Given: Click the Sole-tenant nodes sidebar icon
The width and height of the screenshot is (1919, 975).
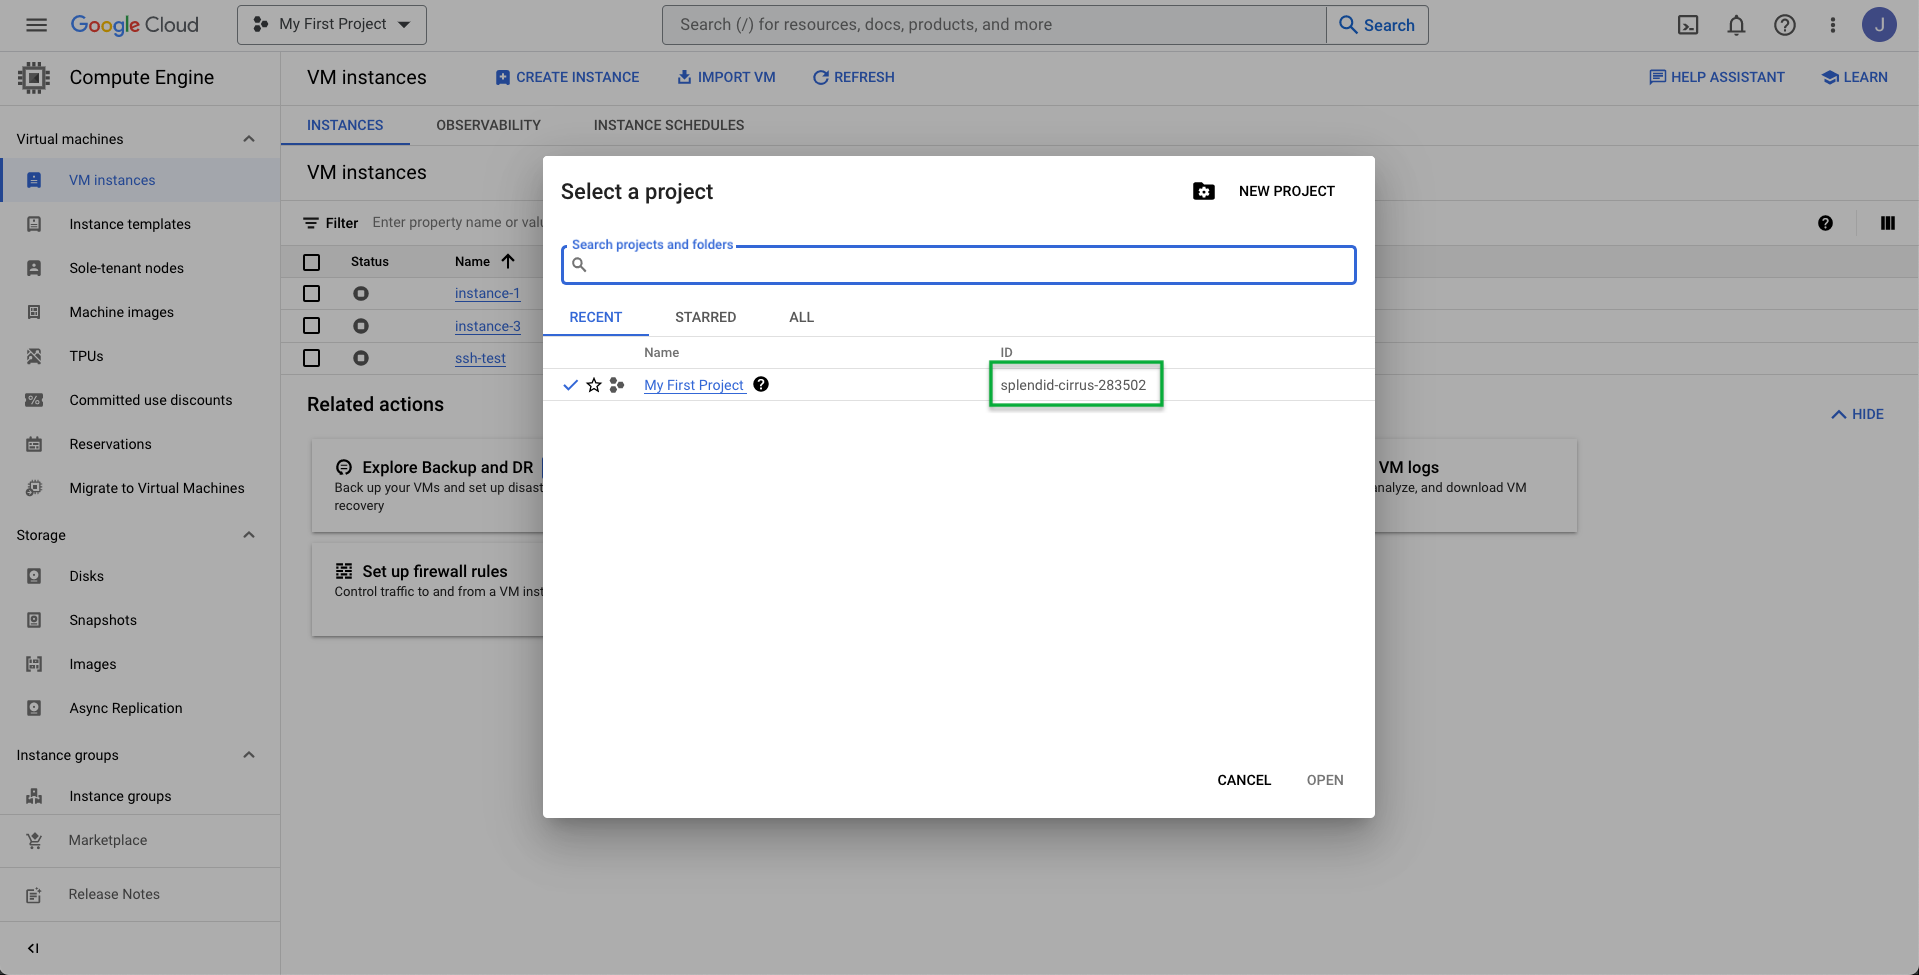Looking at the screenshot, I should click(x=34, y=268).
